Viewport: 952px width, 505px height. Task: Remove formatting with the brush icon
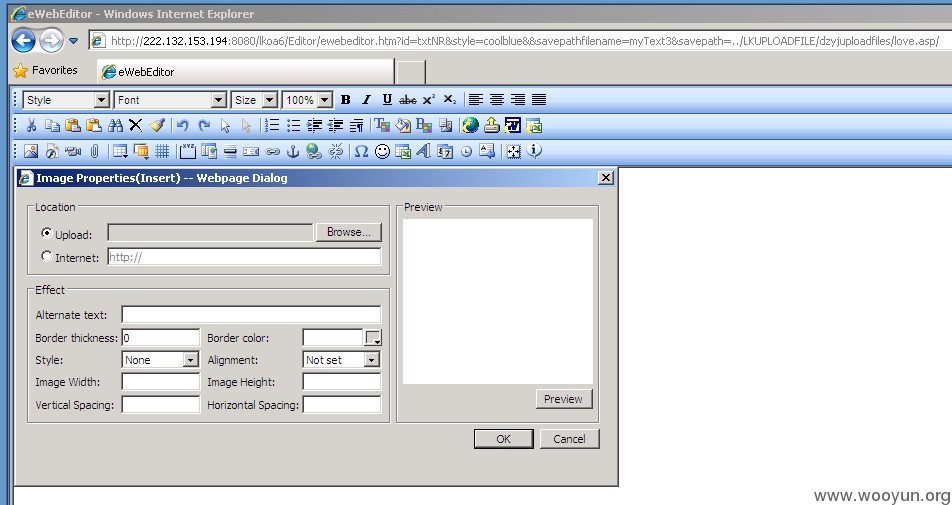[x=157, y=126]
